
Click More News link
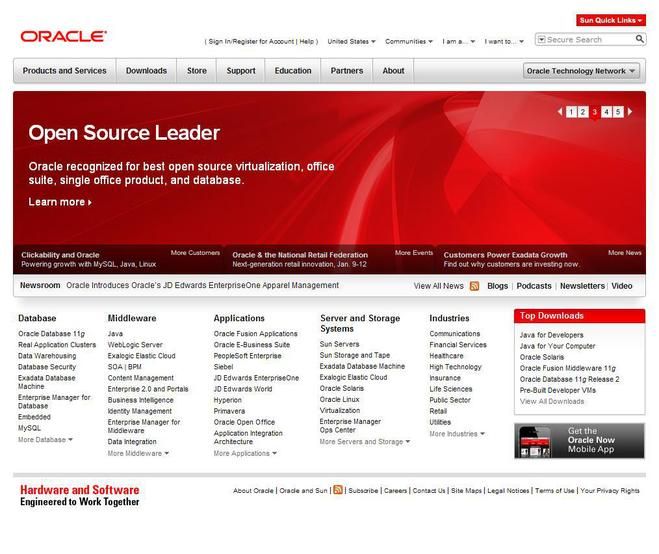click(625, 253)
